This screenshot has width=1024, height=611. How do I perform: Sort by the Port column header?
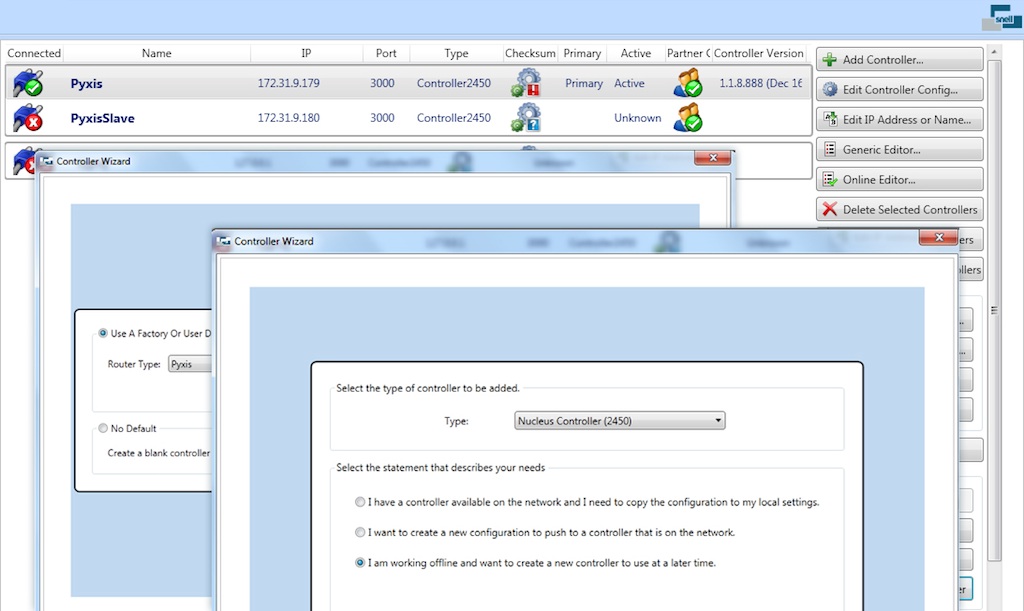pos(386,53)
